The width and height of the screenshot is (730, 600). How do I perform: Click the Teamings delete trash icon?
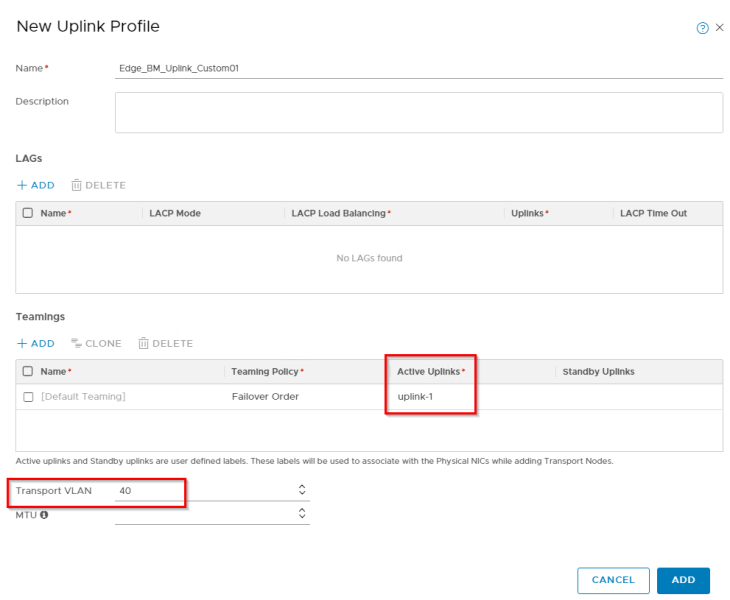tap(143, 343)
